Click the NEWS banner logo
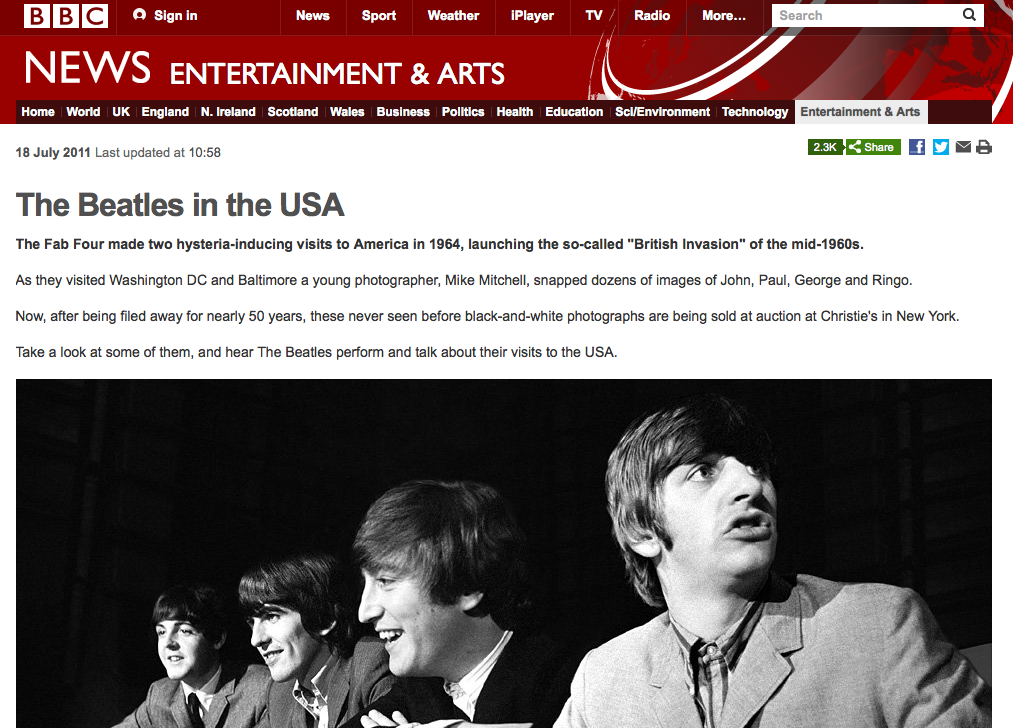 click(87, 68)
